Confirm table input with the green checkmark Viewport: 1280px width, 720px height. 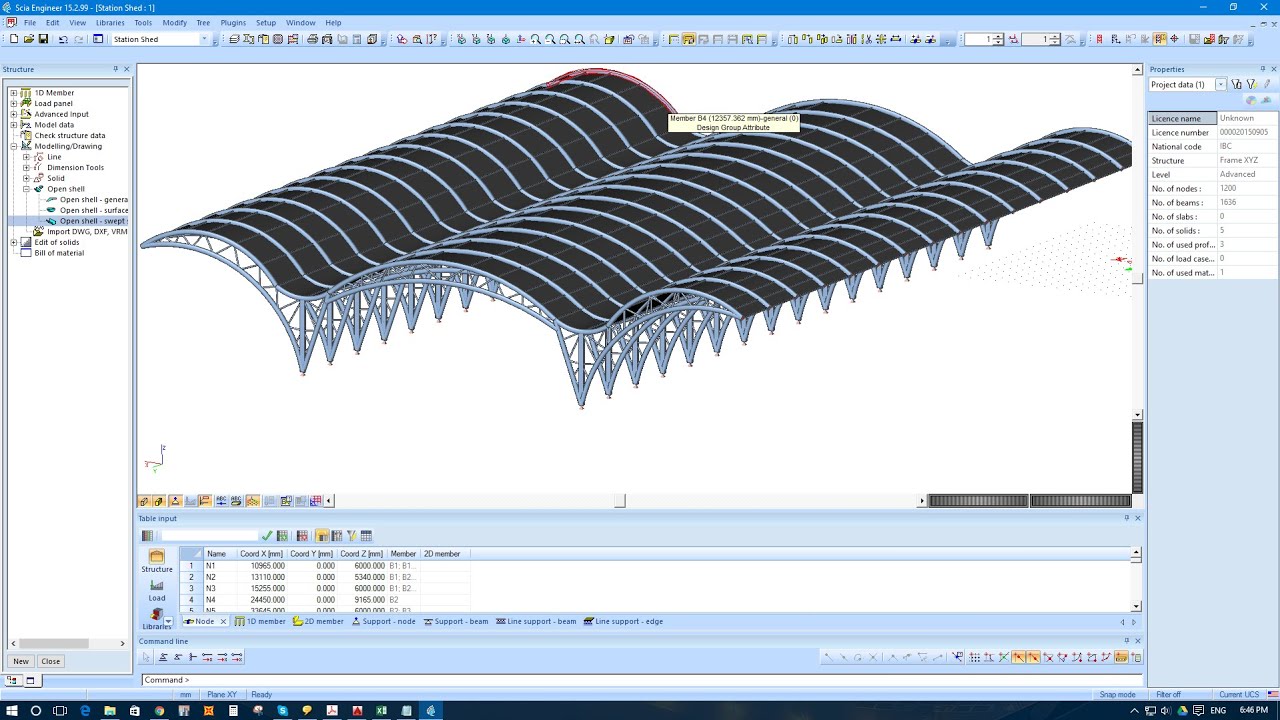266,536
